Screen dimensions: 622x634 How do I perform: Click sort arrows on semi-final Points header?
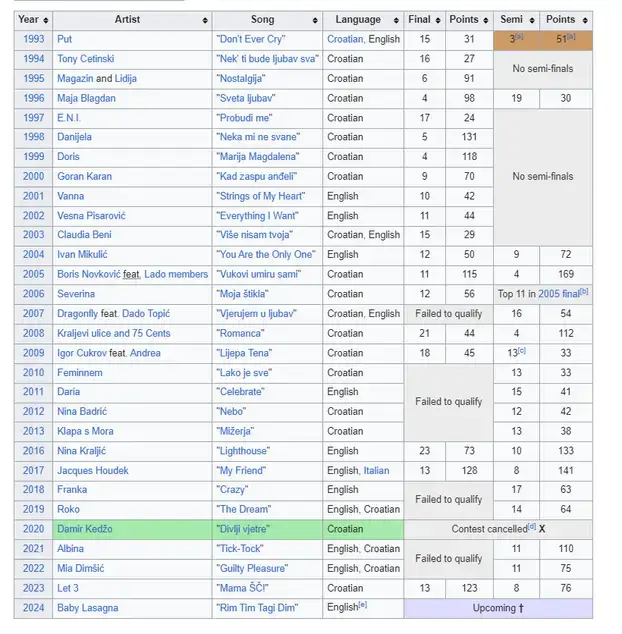pyautogui.click(x=585, y=20)
